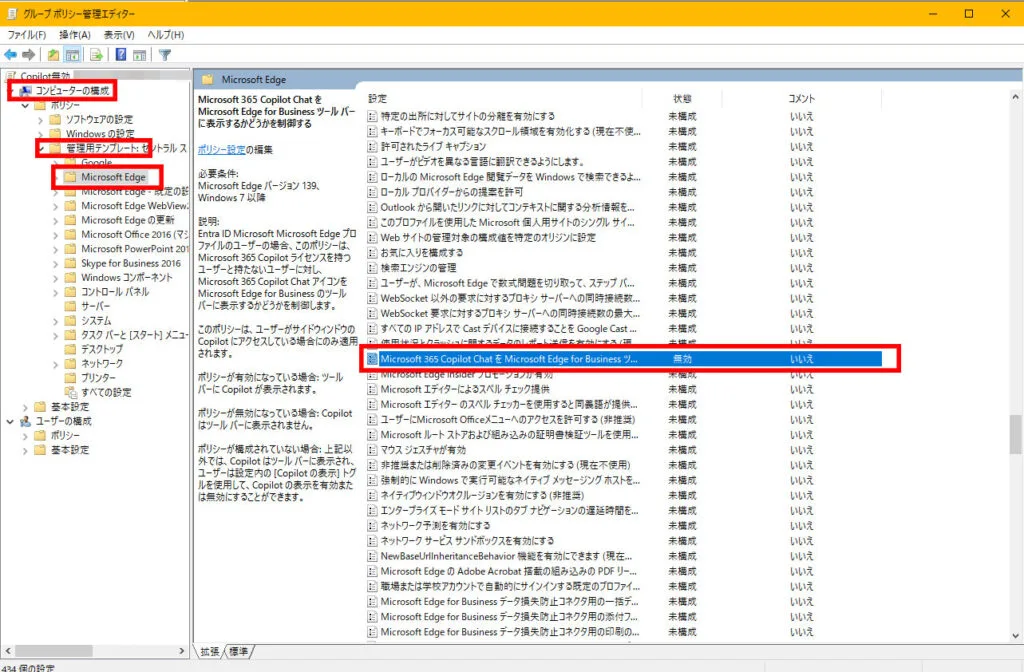This screenshot has width=1024, height=672.
Task: Open the ファイル(F) menu
Action: click(27, 35)
